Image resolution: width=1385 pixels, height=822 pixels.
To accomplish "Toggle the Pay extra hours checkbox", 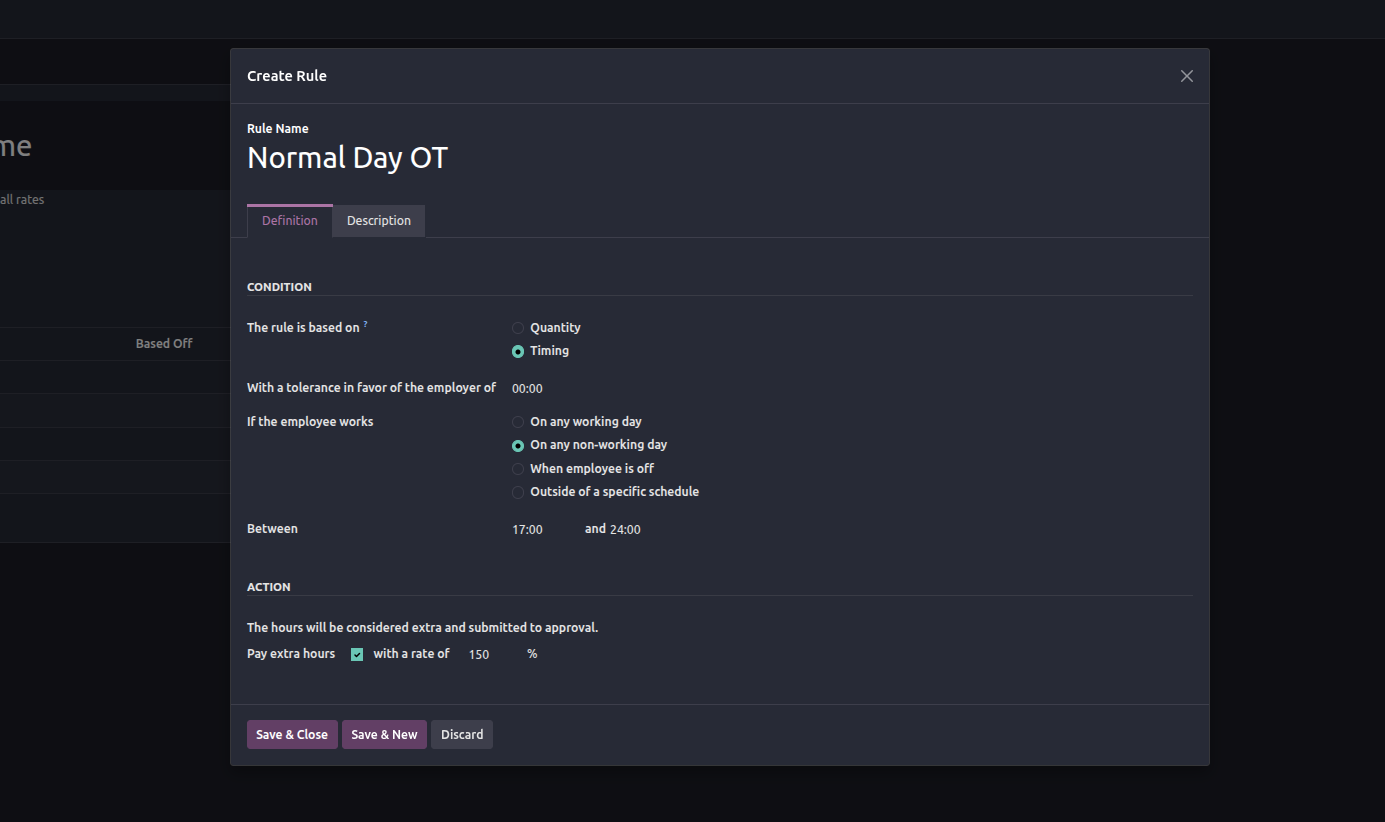I will tap(357, 654).
